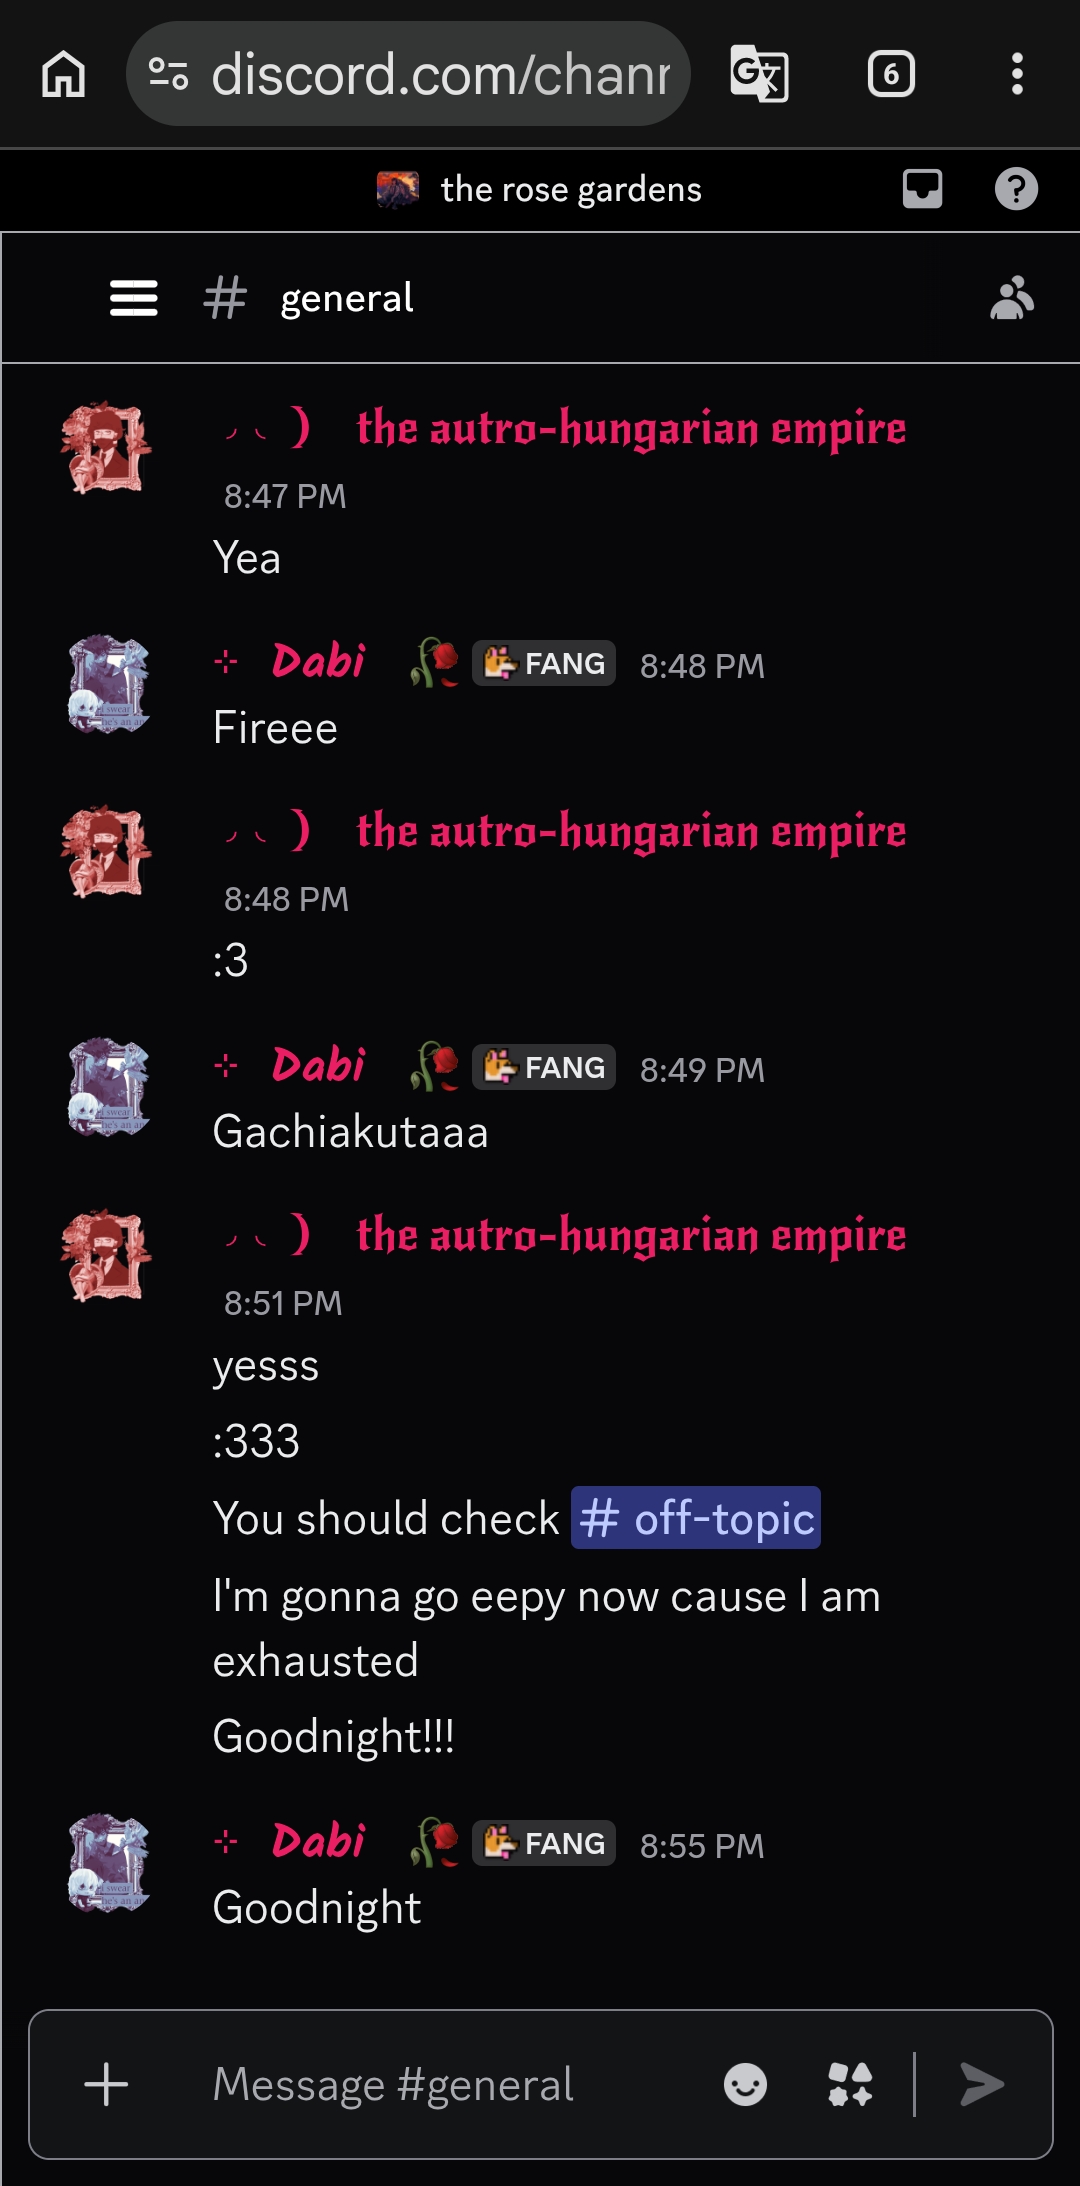Open the Discord inbox icon
The height and width of the screenshot is (2186, 1080).
coord(922,189)
